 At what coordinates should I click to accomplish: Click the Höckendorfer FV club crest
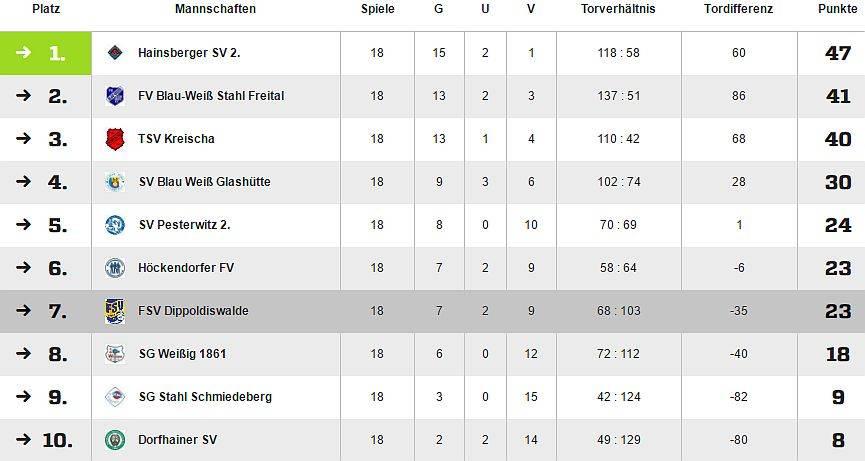click(115, 268)
